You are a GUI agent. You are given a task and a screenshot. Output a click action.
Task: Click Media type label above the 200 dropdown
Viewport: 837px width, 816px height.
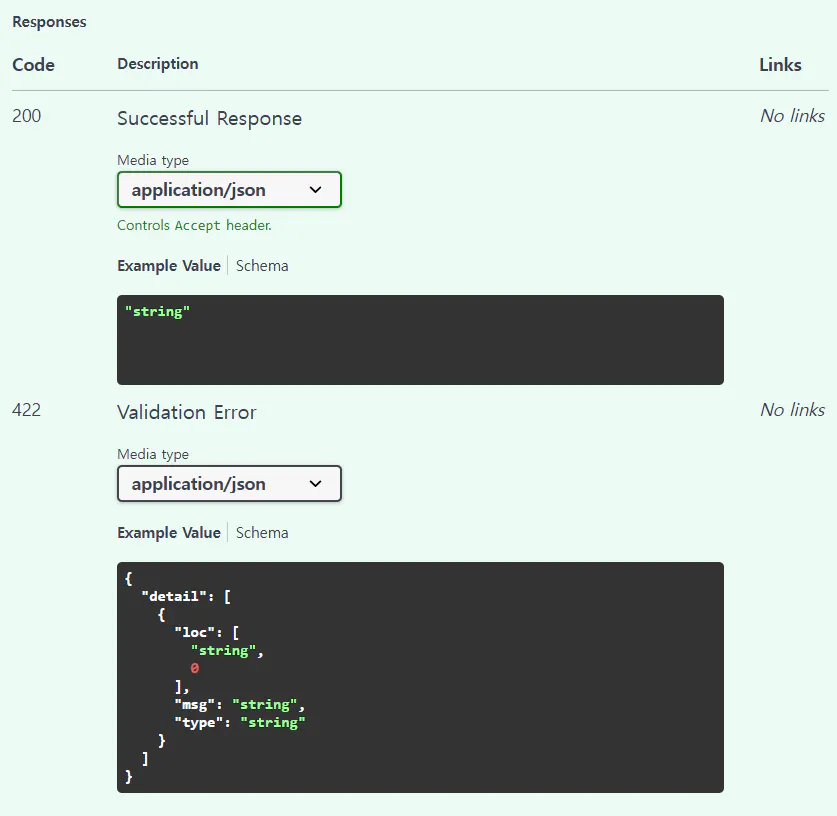tap(153, 160)
